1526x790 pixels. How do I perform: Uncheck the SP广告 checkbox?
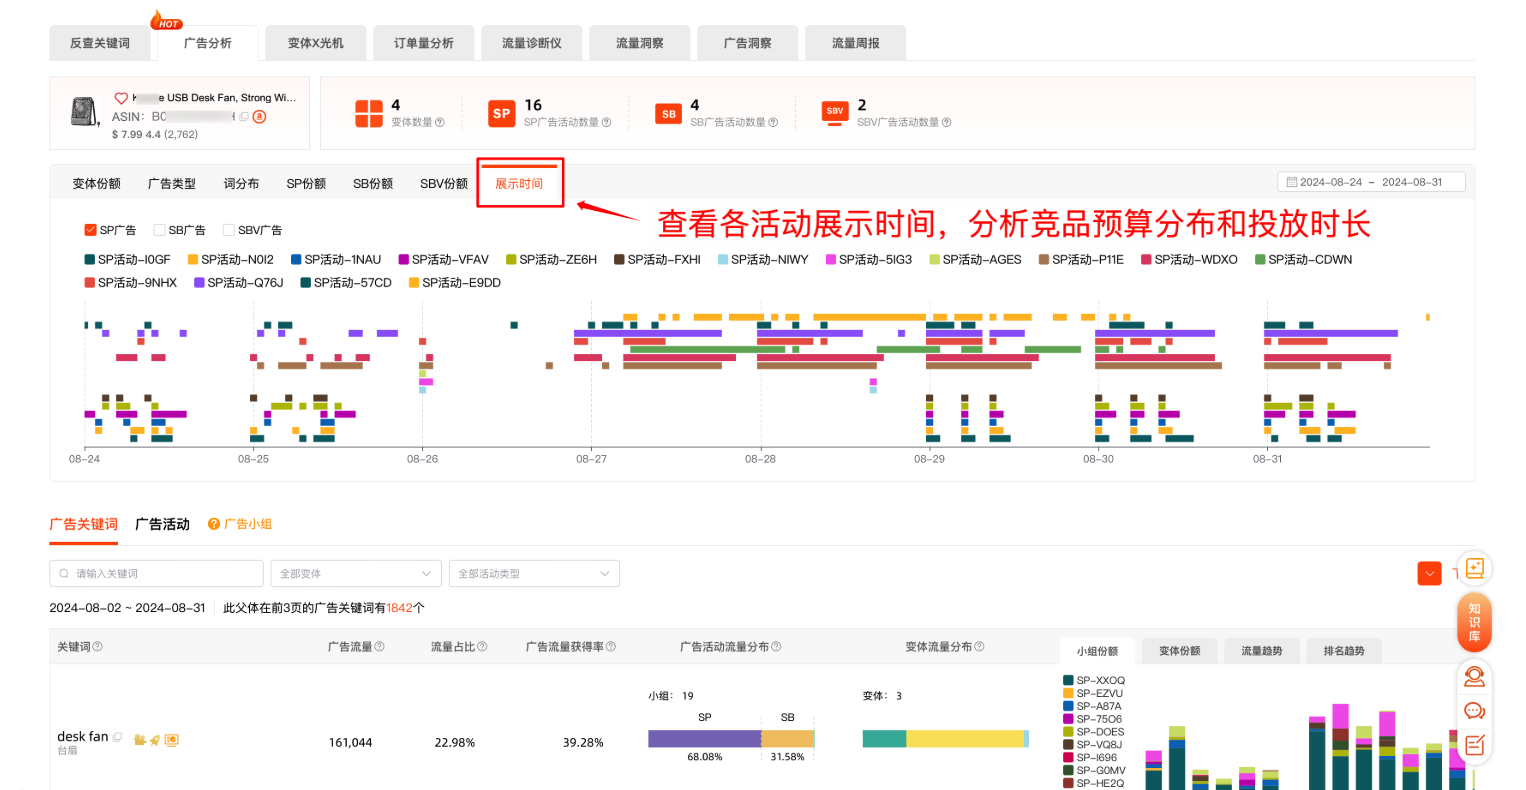90,230
